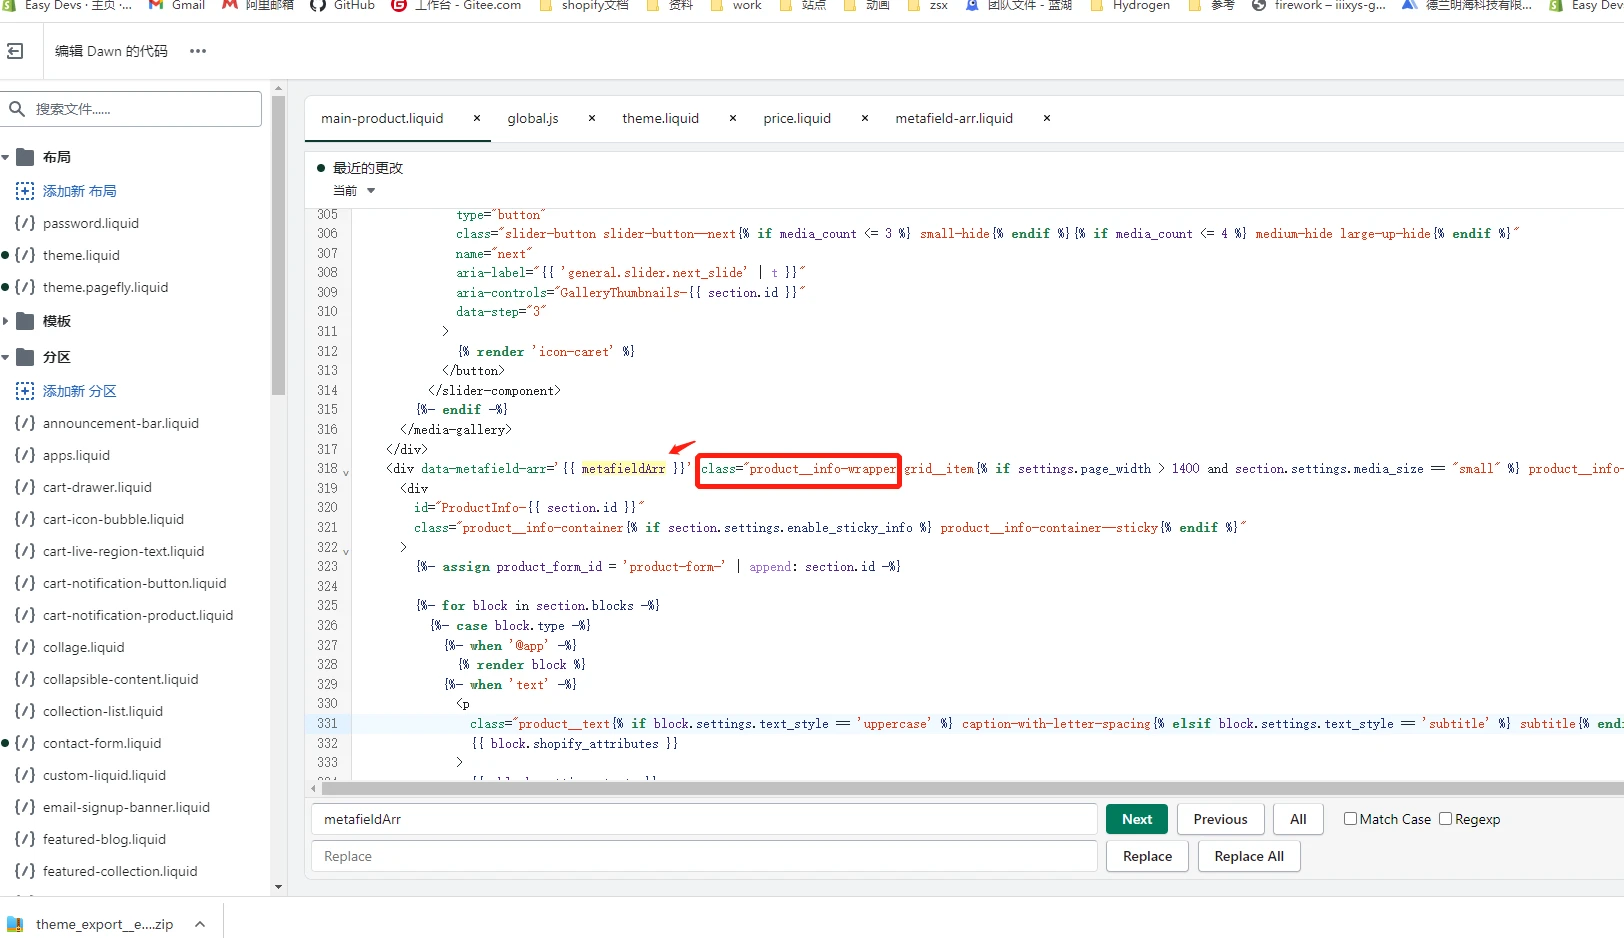Click the All matches button
The height and width of the screenshot is (938, 1624).
(1298, 819)
